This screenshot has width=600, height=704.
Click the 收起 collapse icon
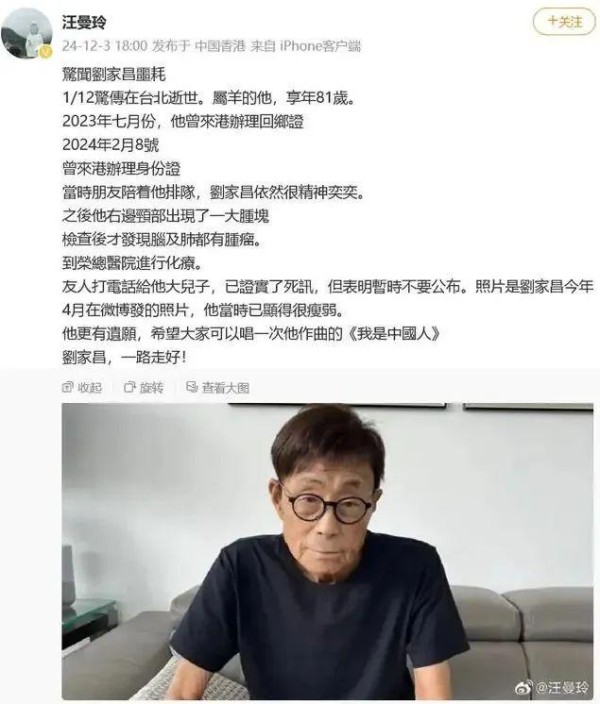point(67,387)
